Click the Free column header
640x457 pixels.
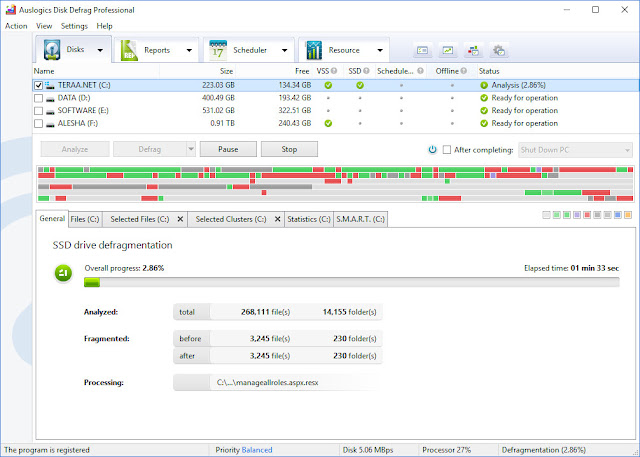pos(274,71)
